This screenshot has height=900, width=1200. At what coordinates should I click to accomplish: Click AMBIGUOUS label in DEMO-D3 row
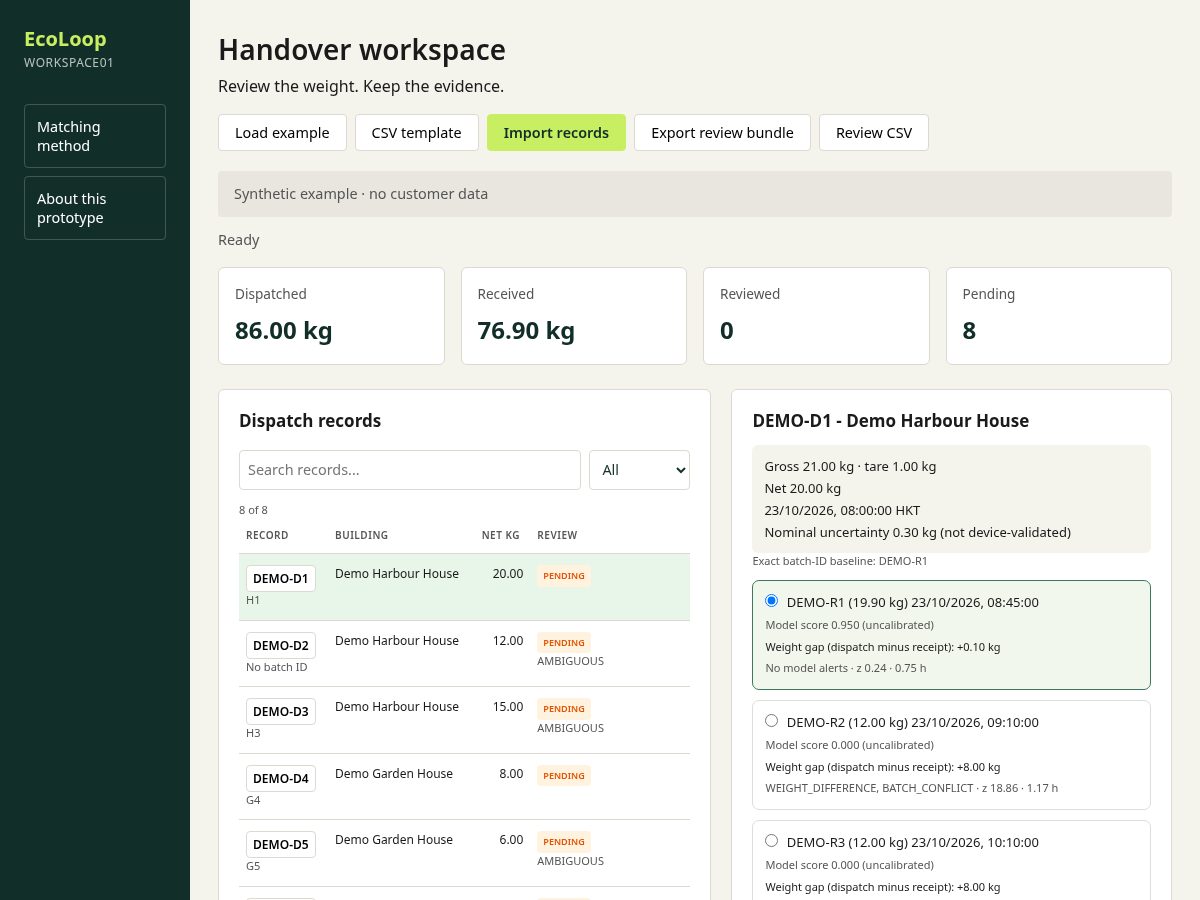click(x=570, y=728)
